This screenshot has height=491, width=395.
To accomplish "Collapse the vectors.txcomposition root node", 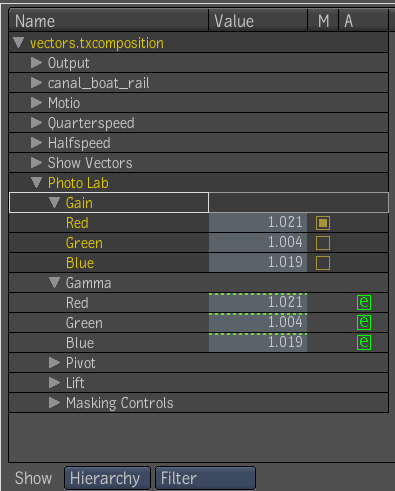I will [19, 42].
